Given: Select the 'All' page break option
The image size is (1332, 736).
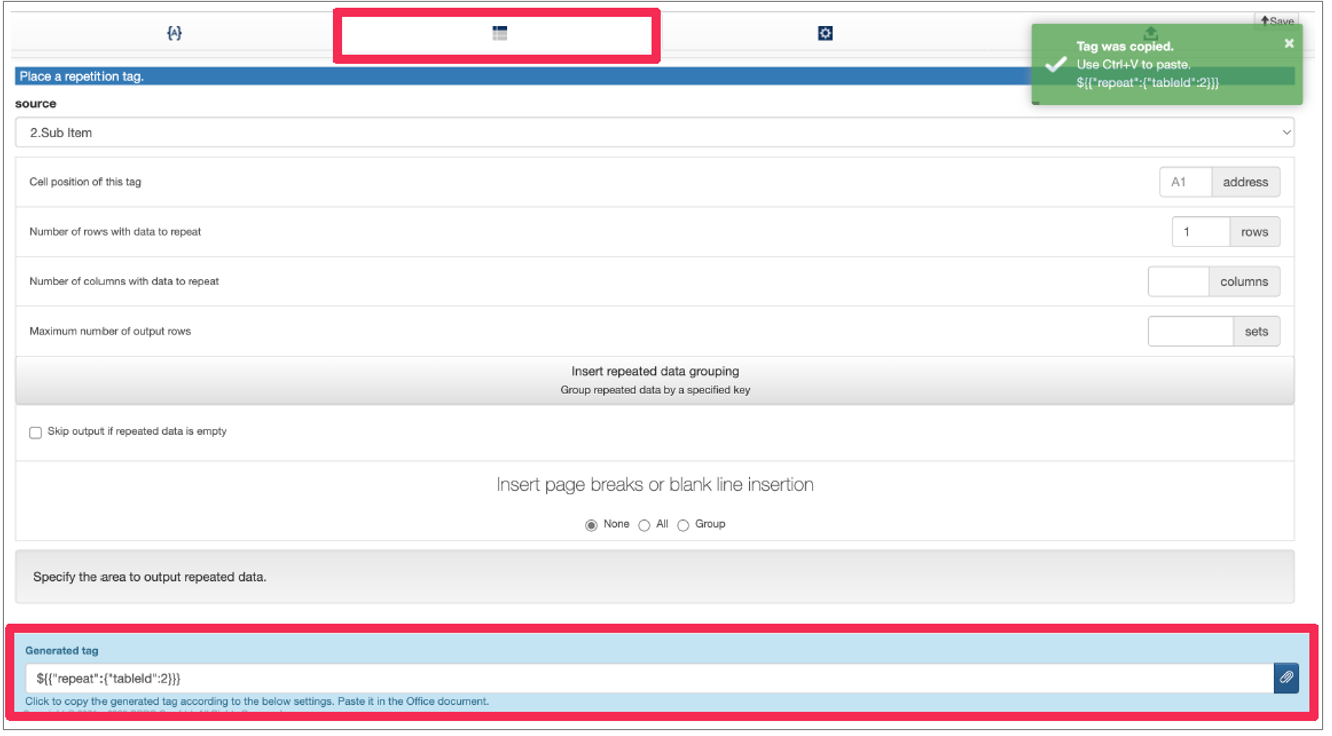Looking at the screenshot, I should 644,525.
